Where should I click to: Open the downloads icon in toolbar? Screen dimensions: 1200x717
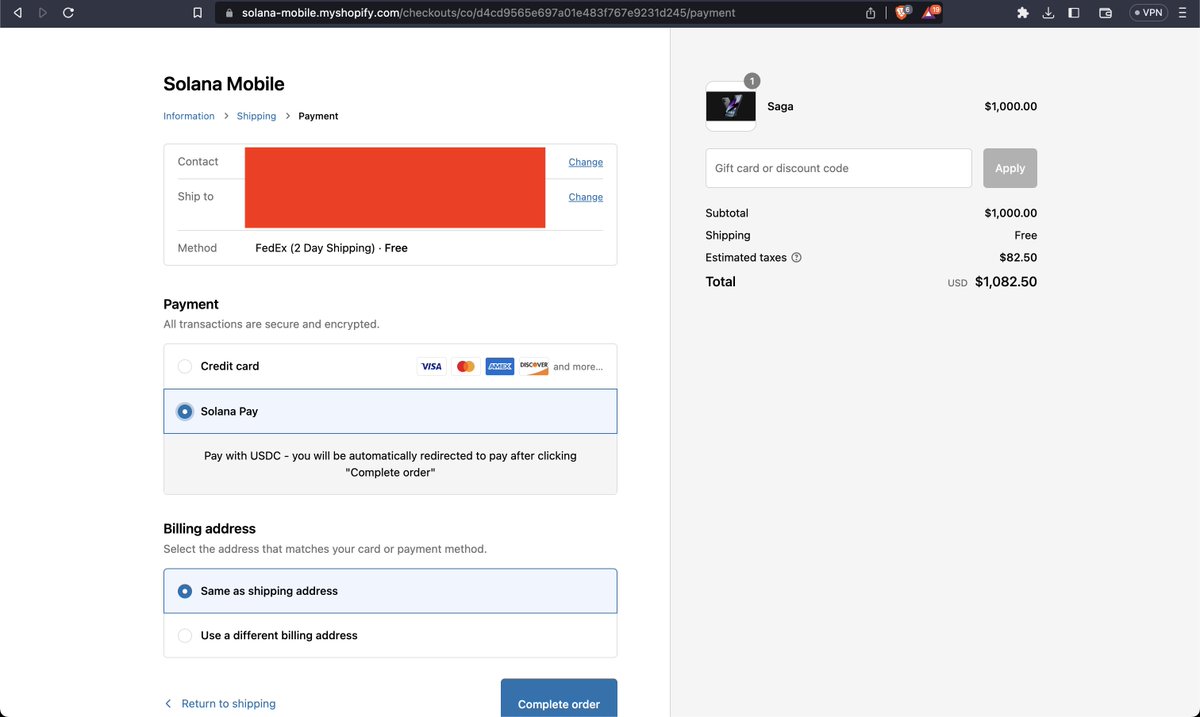[1048, 13]
